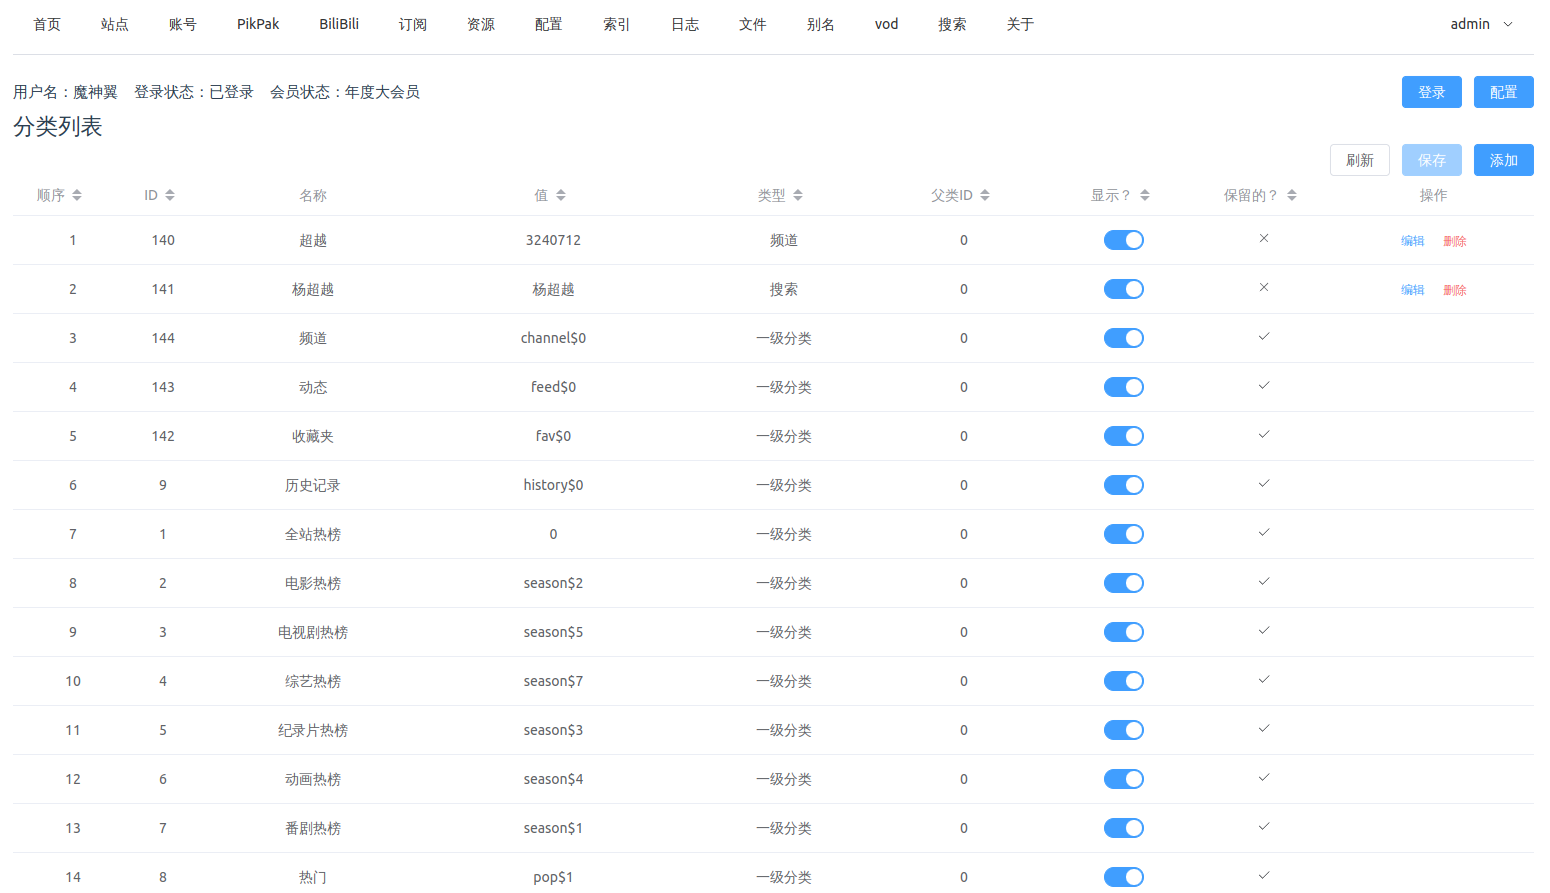Toggle display switch for 历史记录 row
Image resolution: width=1550 pixels, height=893 pixels.
click(1124, 485)
